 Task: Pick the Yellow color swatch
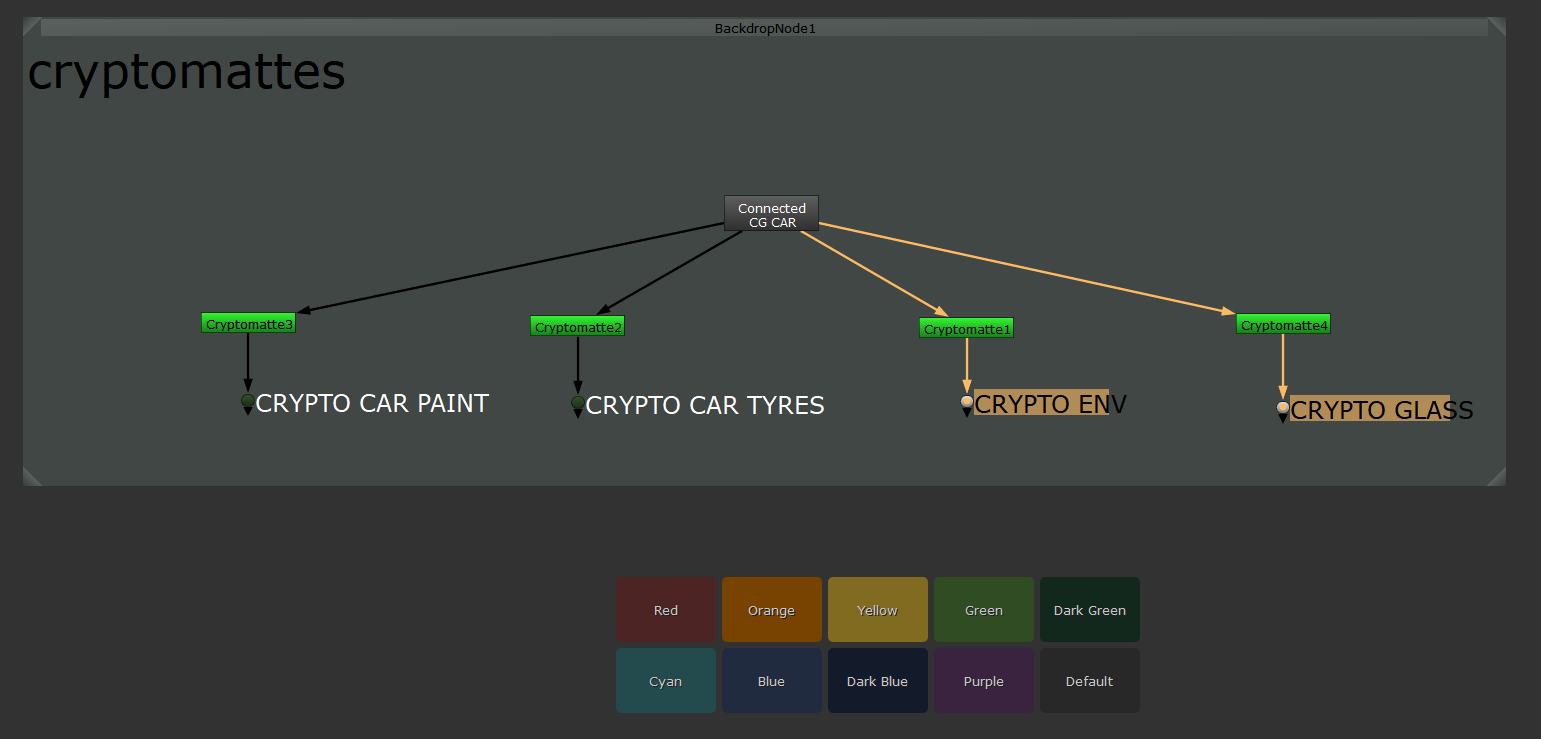(877, 610)
